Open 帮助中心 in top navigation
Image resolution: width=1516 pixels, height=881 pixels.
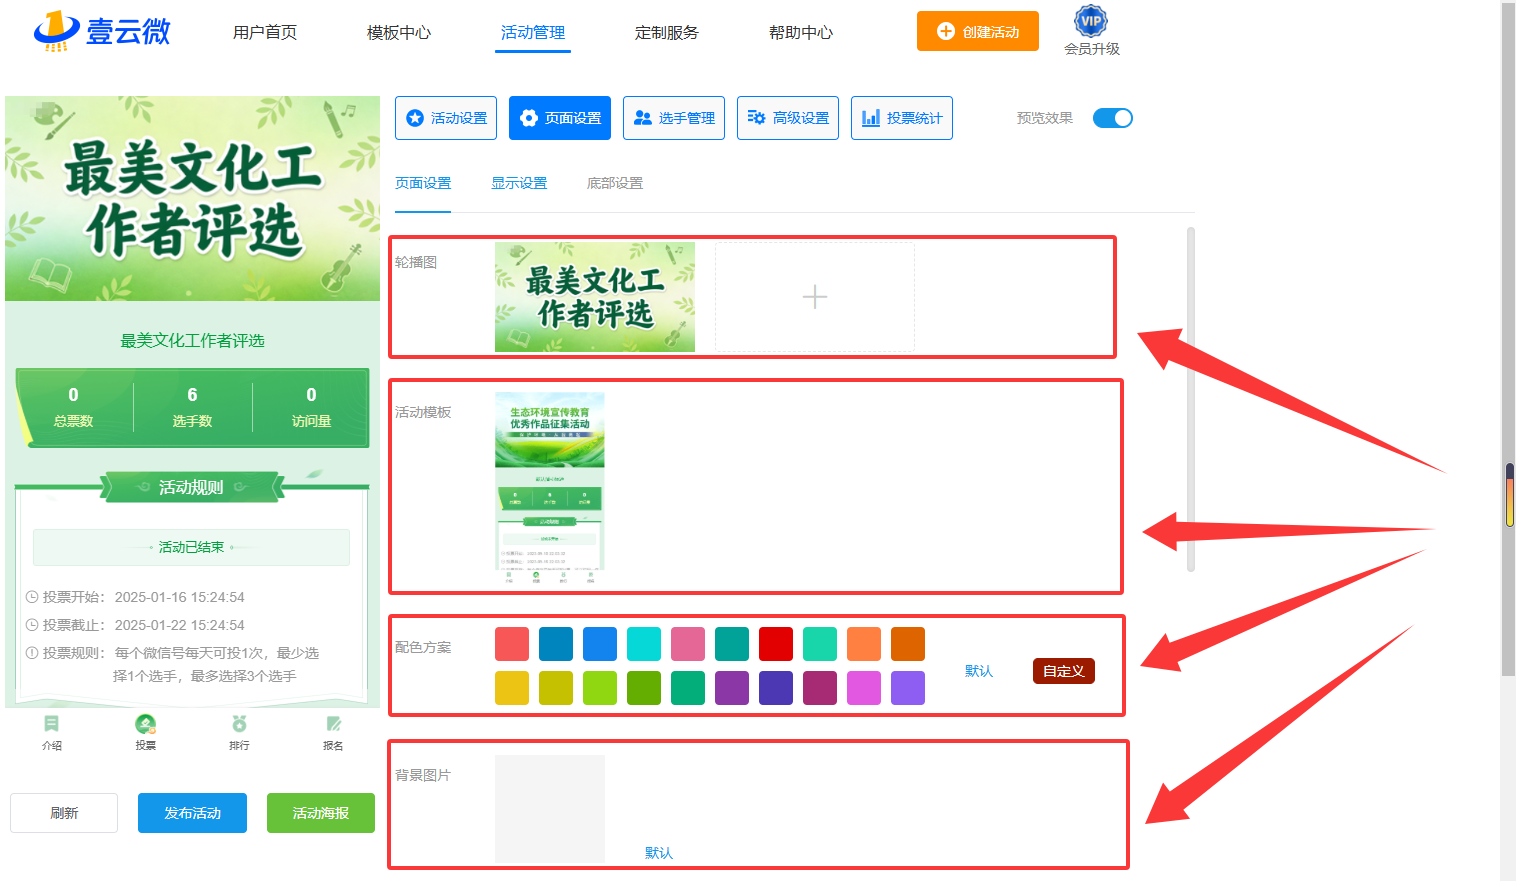coord(801,32)
